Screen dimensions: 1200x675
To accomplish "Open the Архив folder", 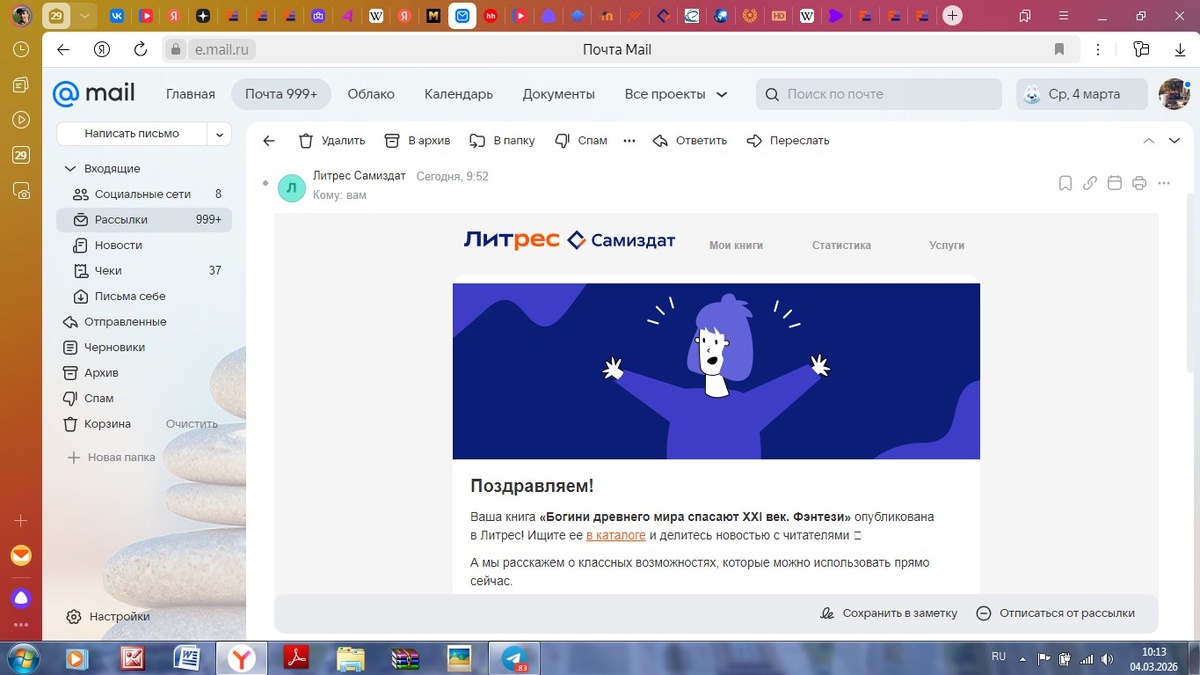I will [144, 373].
